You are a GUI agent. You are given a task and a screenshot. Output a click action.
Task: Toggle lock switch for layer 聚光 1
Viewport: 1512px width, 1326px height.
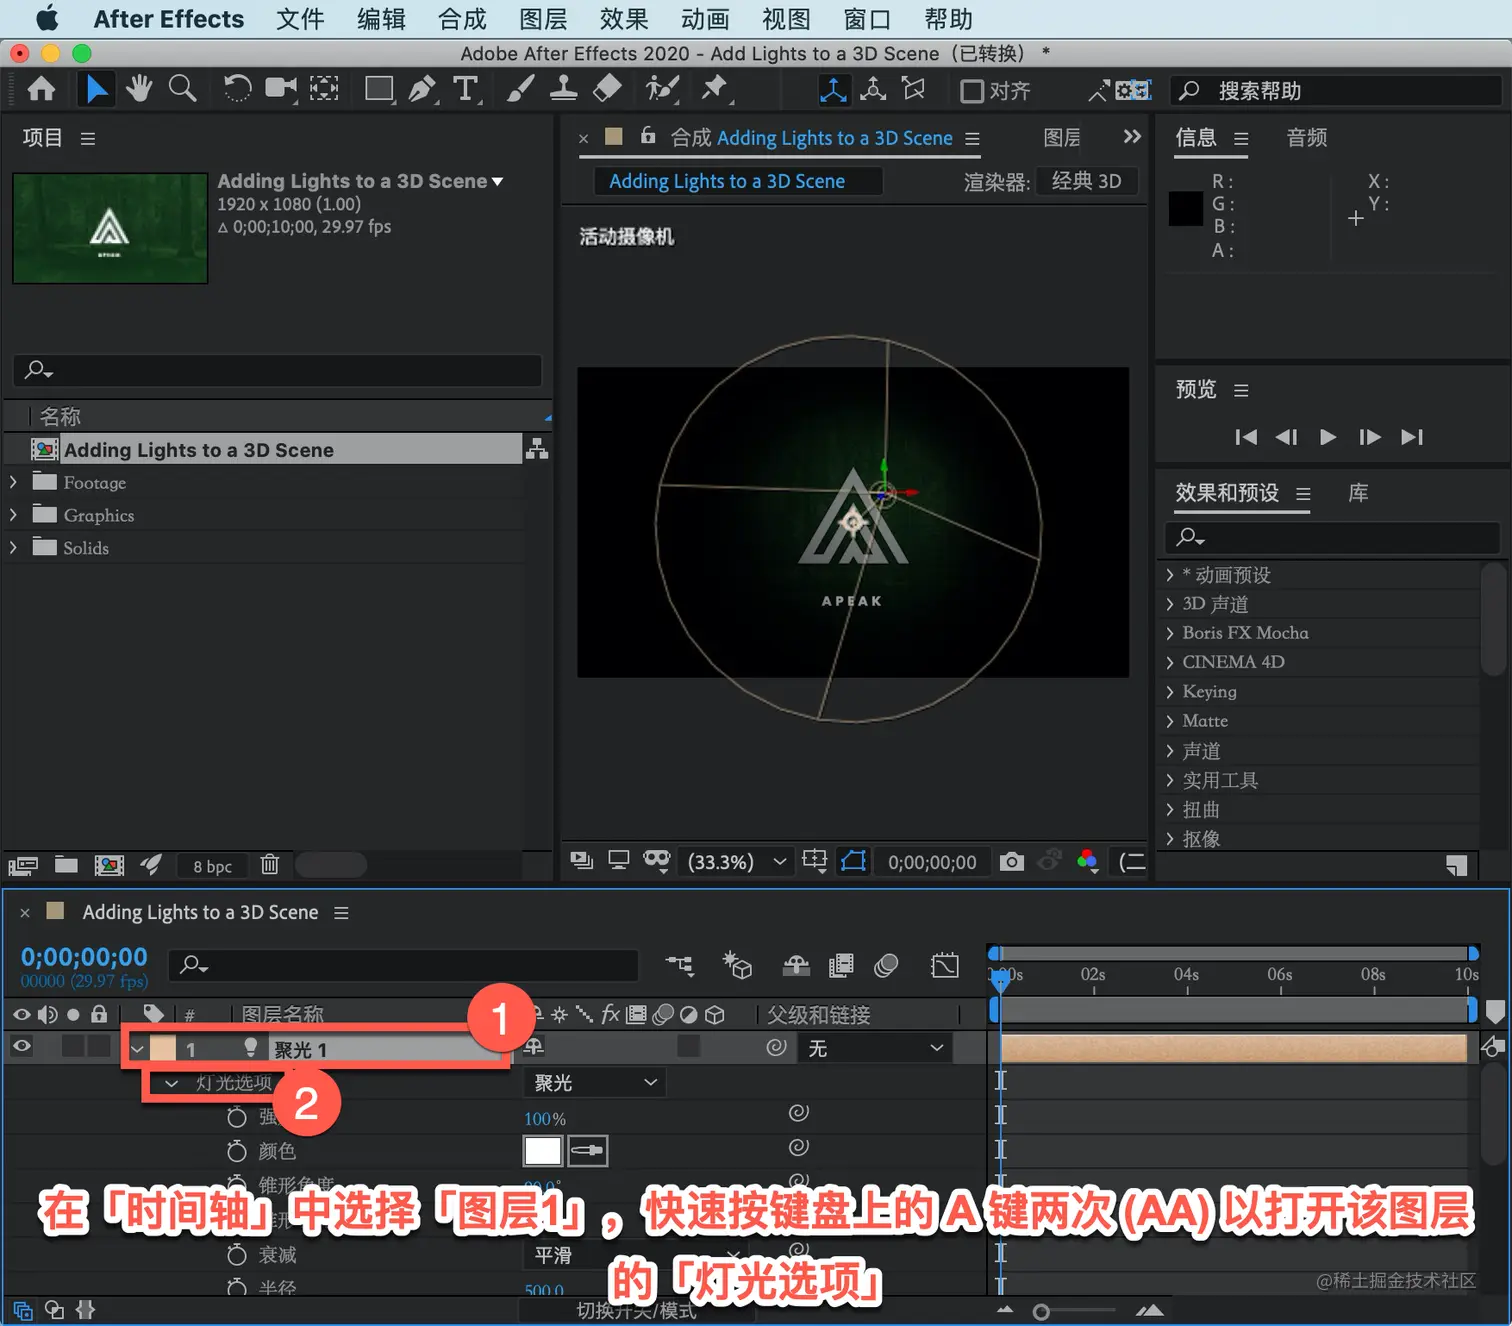pyautogui.click(x=99, y=1046)
